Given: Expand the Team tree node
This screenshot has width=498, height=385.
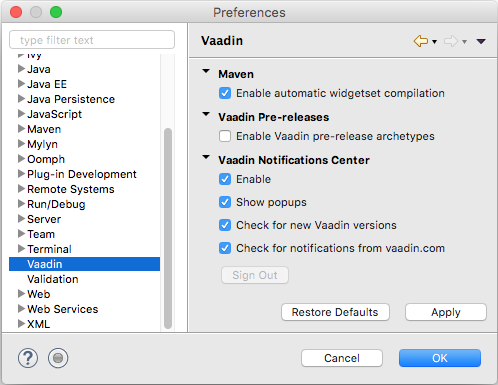Looking at the screenshot, I should point(21,234).
